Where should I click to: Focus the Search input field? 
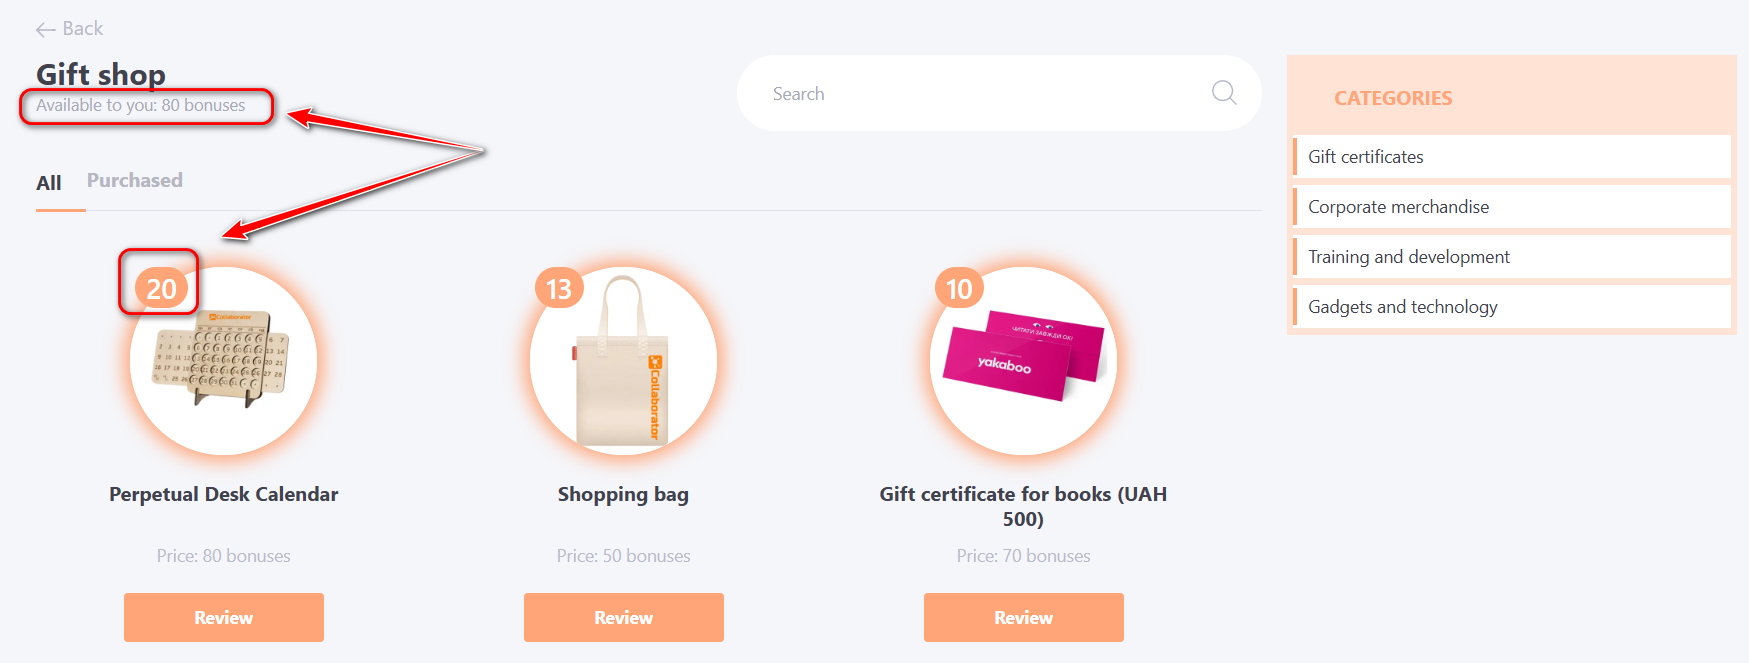pyautogui.click(x=980, y=94)
